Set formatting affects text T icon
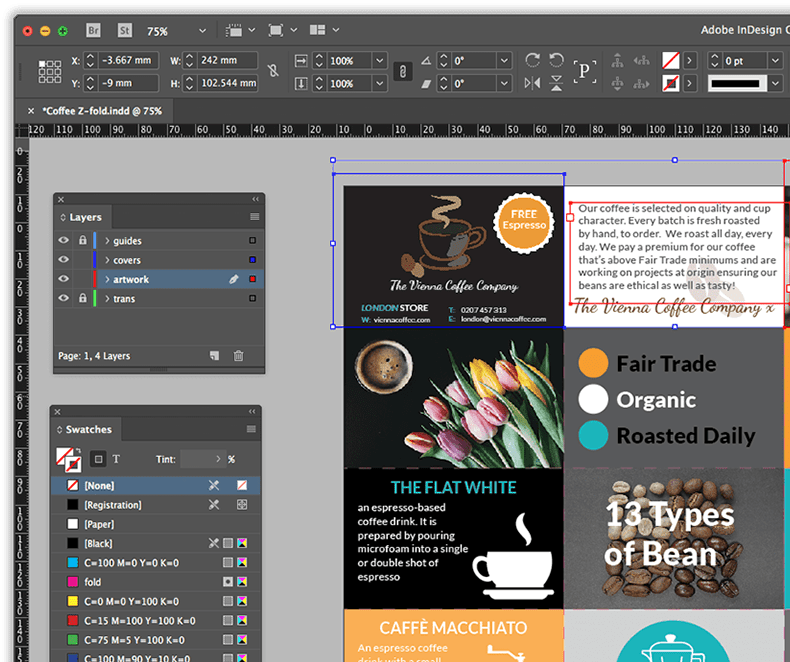790x662 pixels. (x=116, y=459)
